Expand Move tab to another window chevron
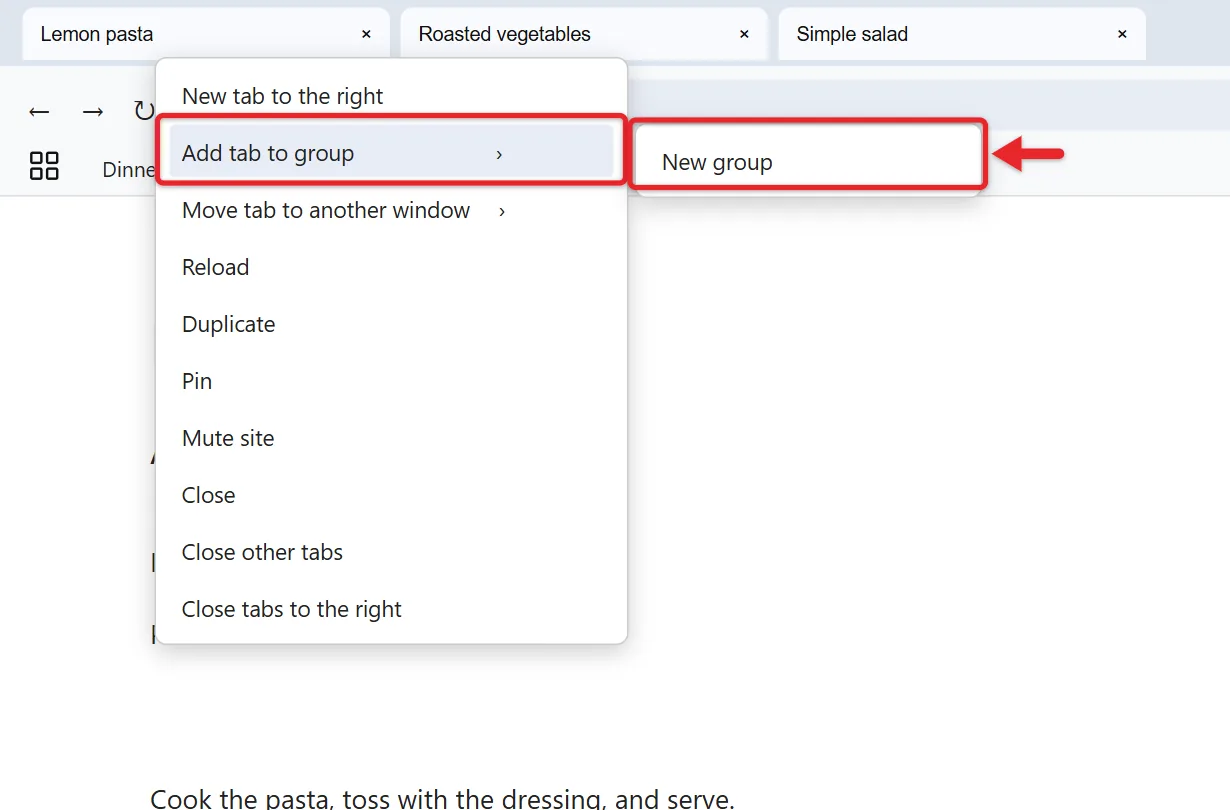The image size is (1230, 810). pyautogui.click(x=502, y=211)
